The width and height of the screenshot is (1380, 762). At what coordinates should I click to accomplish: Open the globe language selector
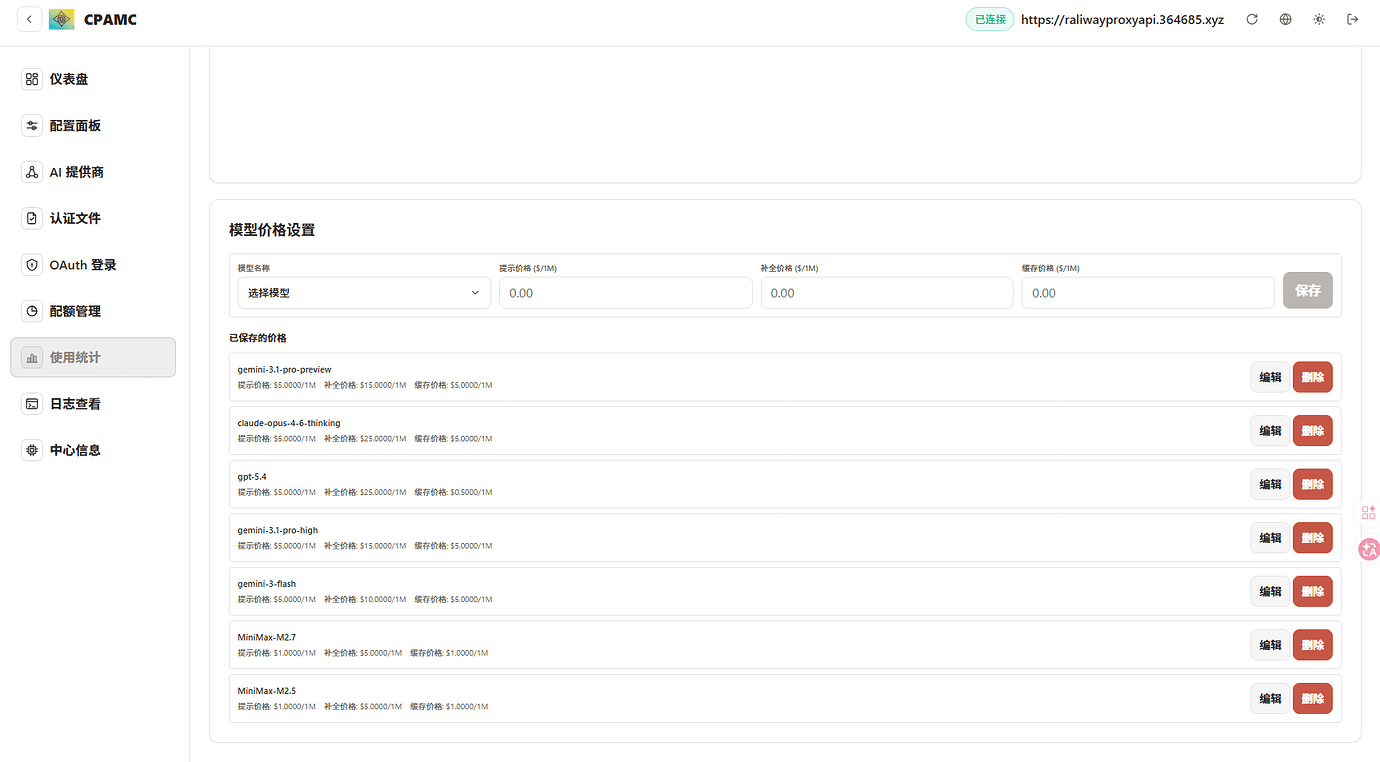tap(1286, 19)
